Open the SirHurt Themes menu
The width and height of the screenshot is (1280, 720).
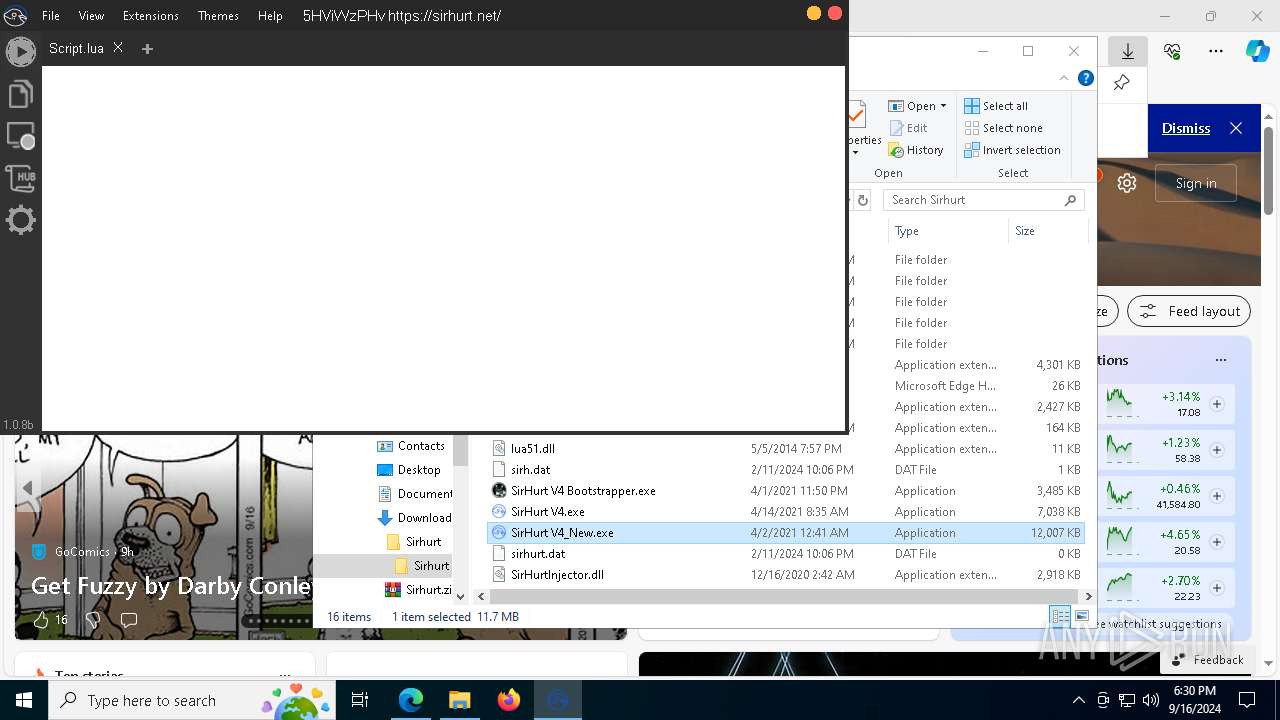[x=218, y=16]
